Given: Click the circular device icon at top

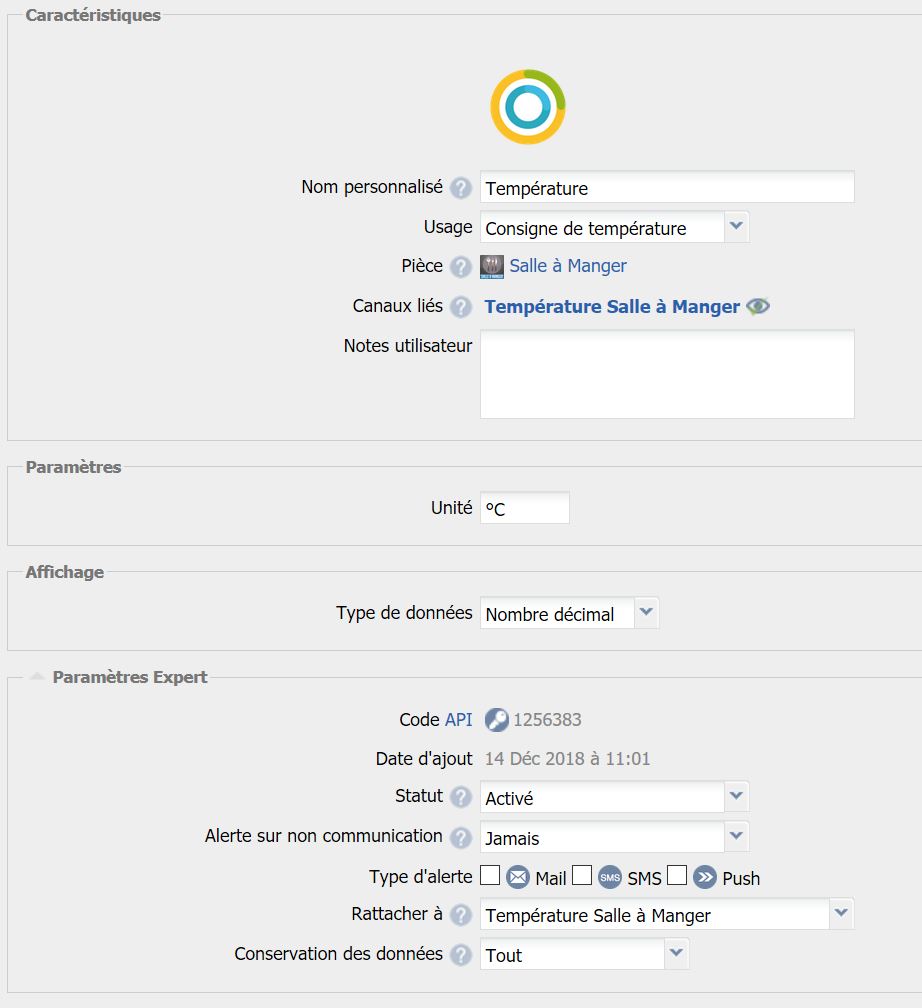Looking at the screenshot, I should click(527, 107).
